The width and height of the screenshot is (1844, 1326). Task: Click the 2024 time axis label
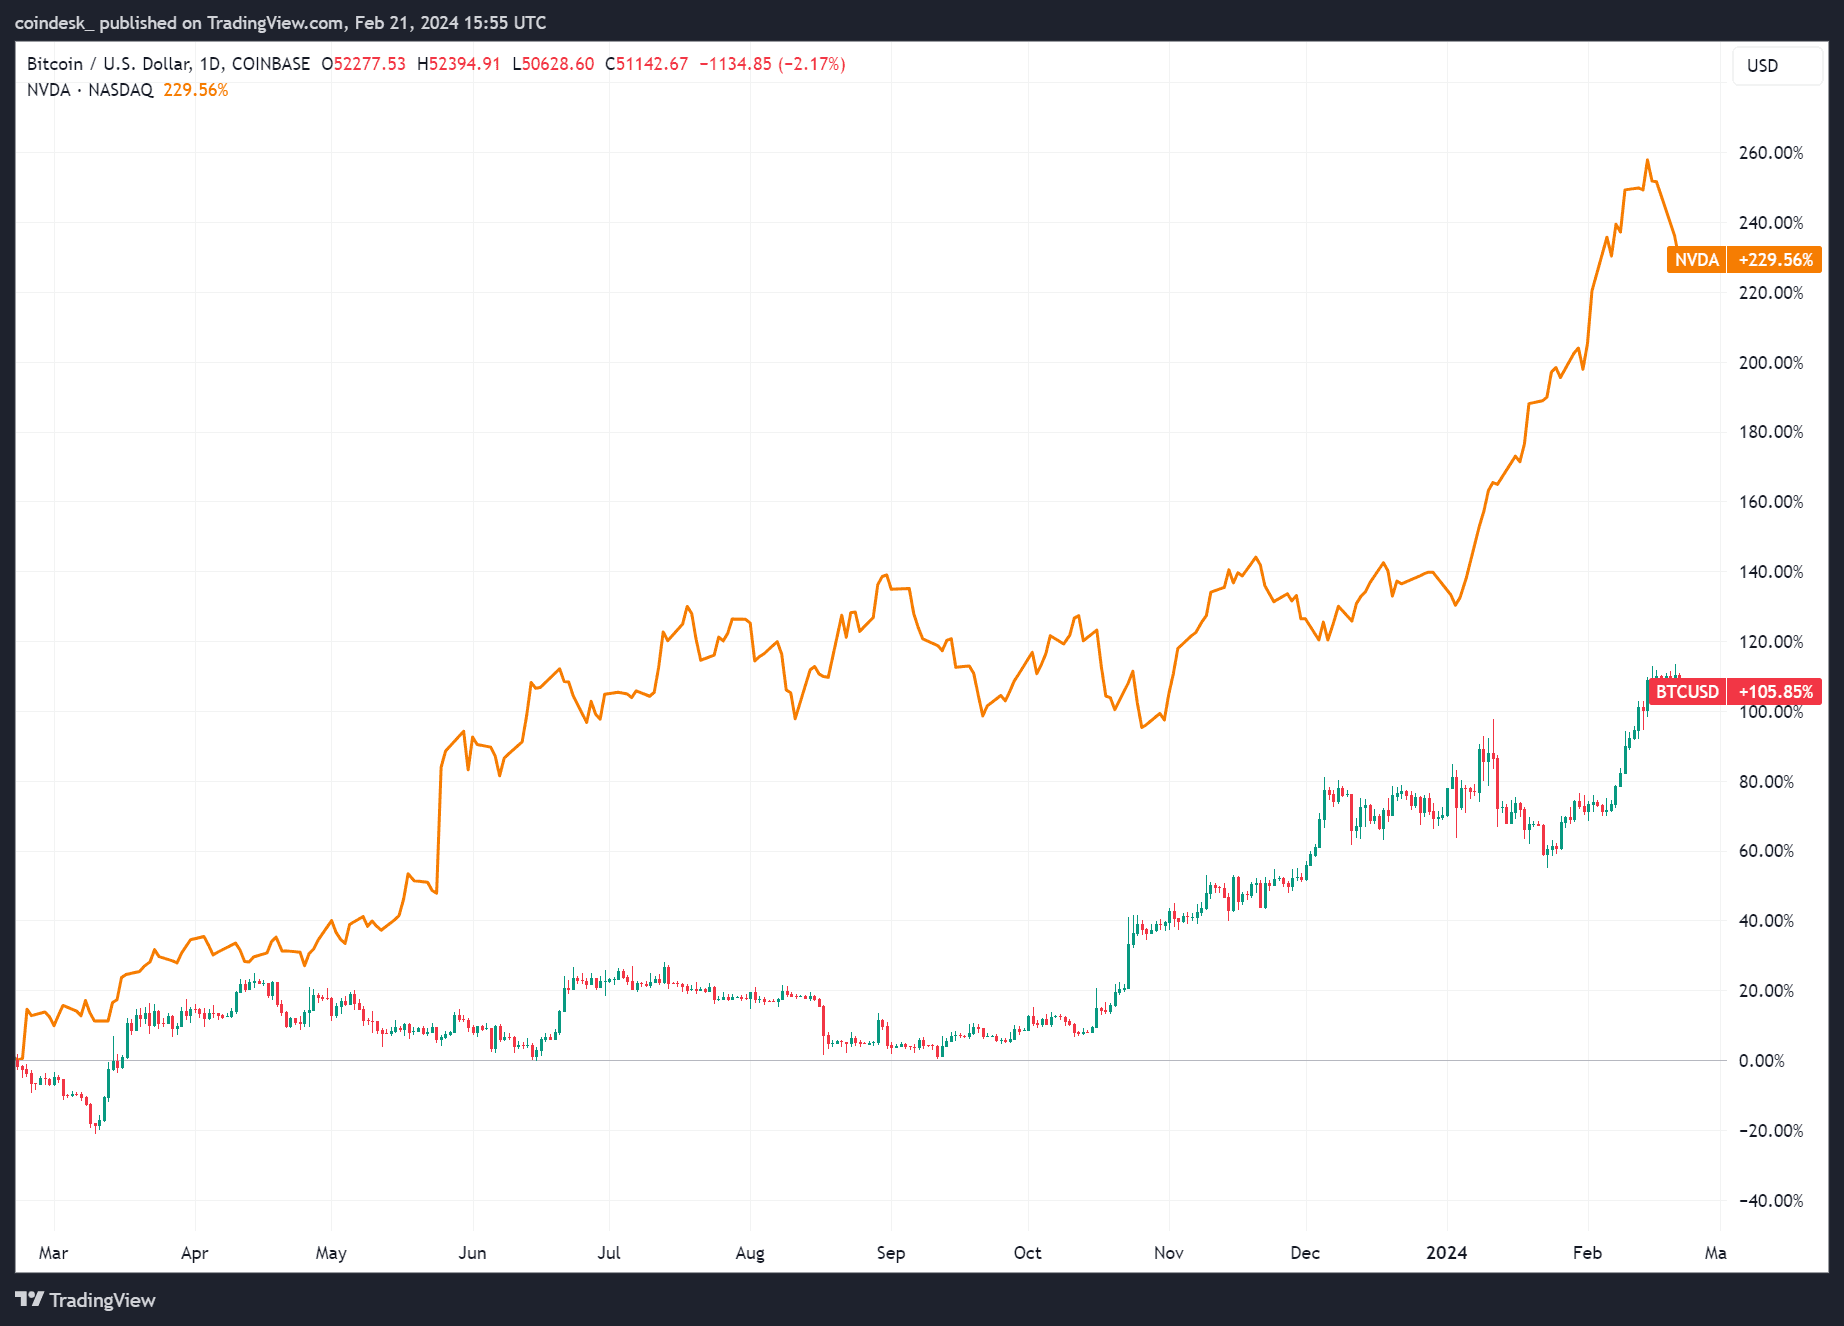pyautogui.click(x=1446, y=1253)
